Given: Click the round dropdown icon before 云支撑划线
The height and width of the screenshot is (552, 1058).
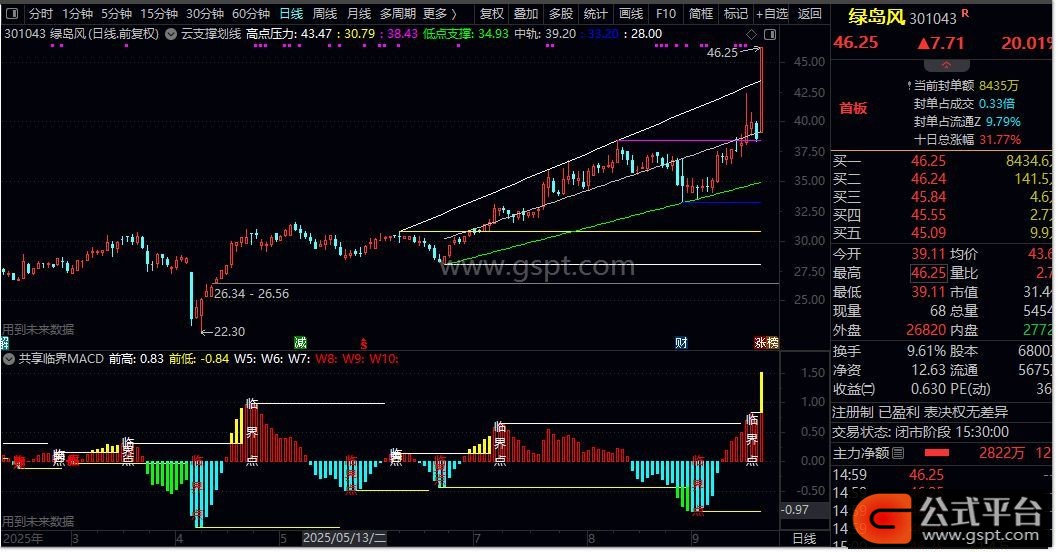Looking at the screenshot, I should pyautogui.click(x=170, y=33).
